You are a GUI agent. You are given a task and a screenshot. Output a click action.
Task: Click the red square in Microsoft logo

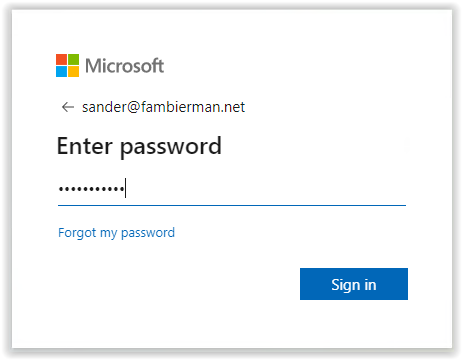(61, 59)
